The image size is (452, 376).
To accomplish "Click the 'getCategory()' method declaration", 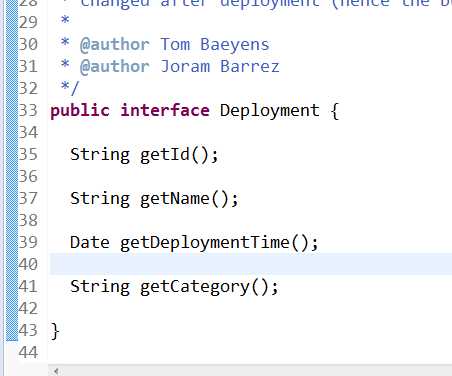I will point(209,287).
